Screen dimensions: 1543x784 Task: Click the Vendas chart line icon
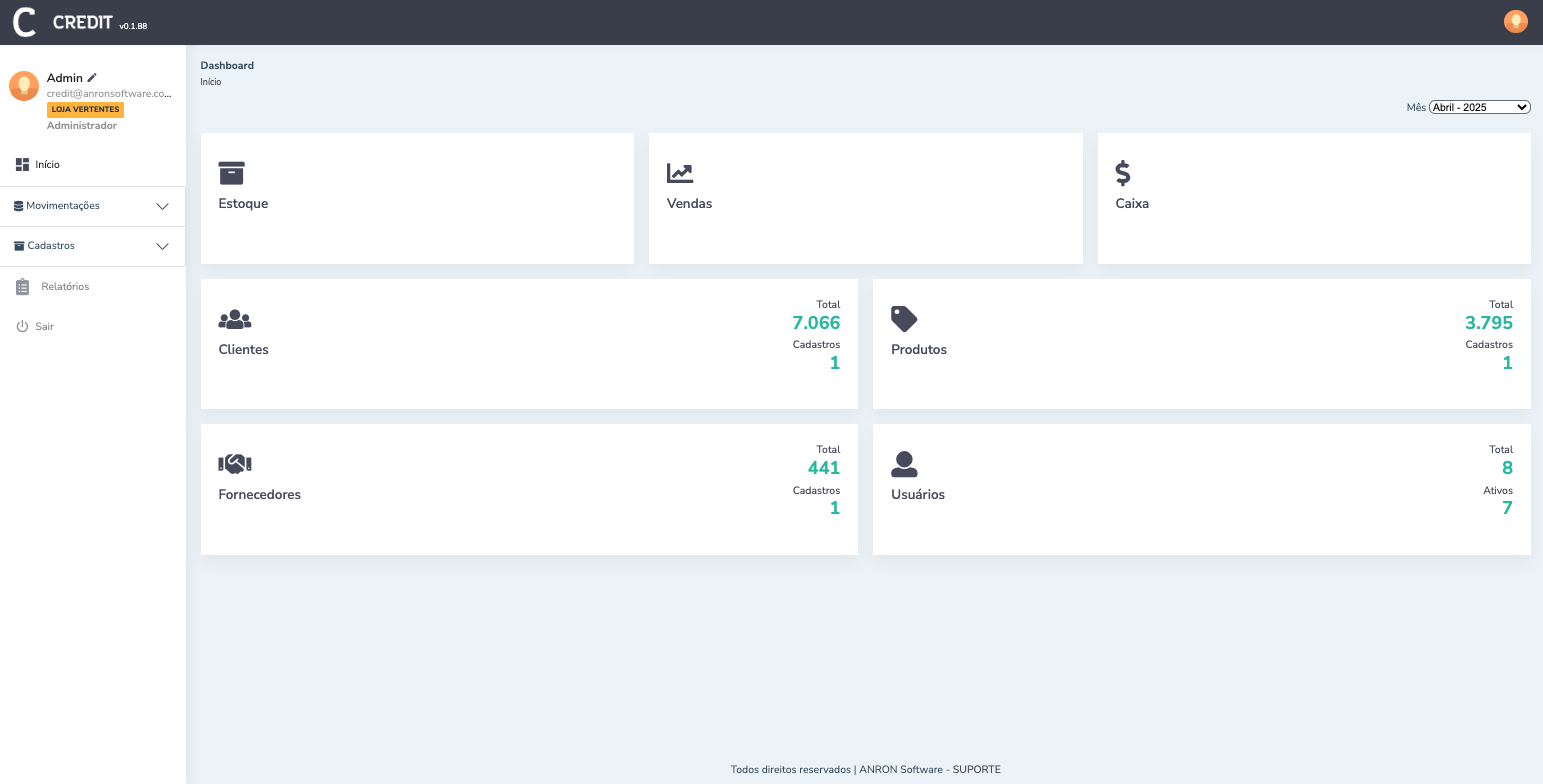pyautogui.click(x=680, y=173)
